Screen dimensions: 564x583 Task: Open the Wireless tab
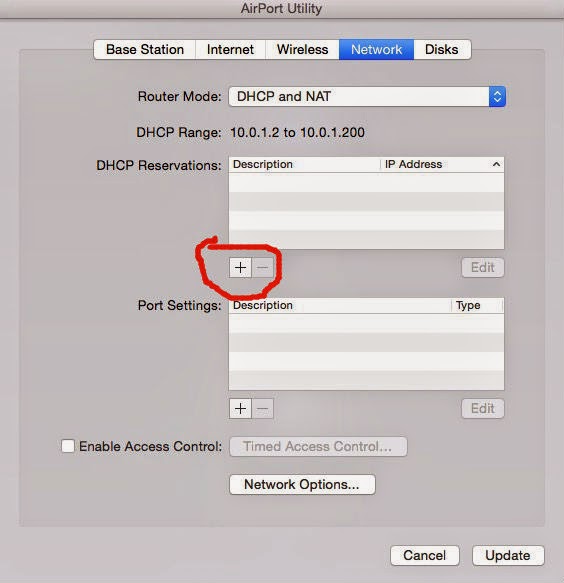tap(302, 49)
